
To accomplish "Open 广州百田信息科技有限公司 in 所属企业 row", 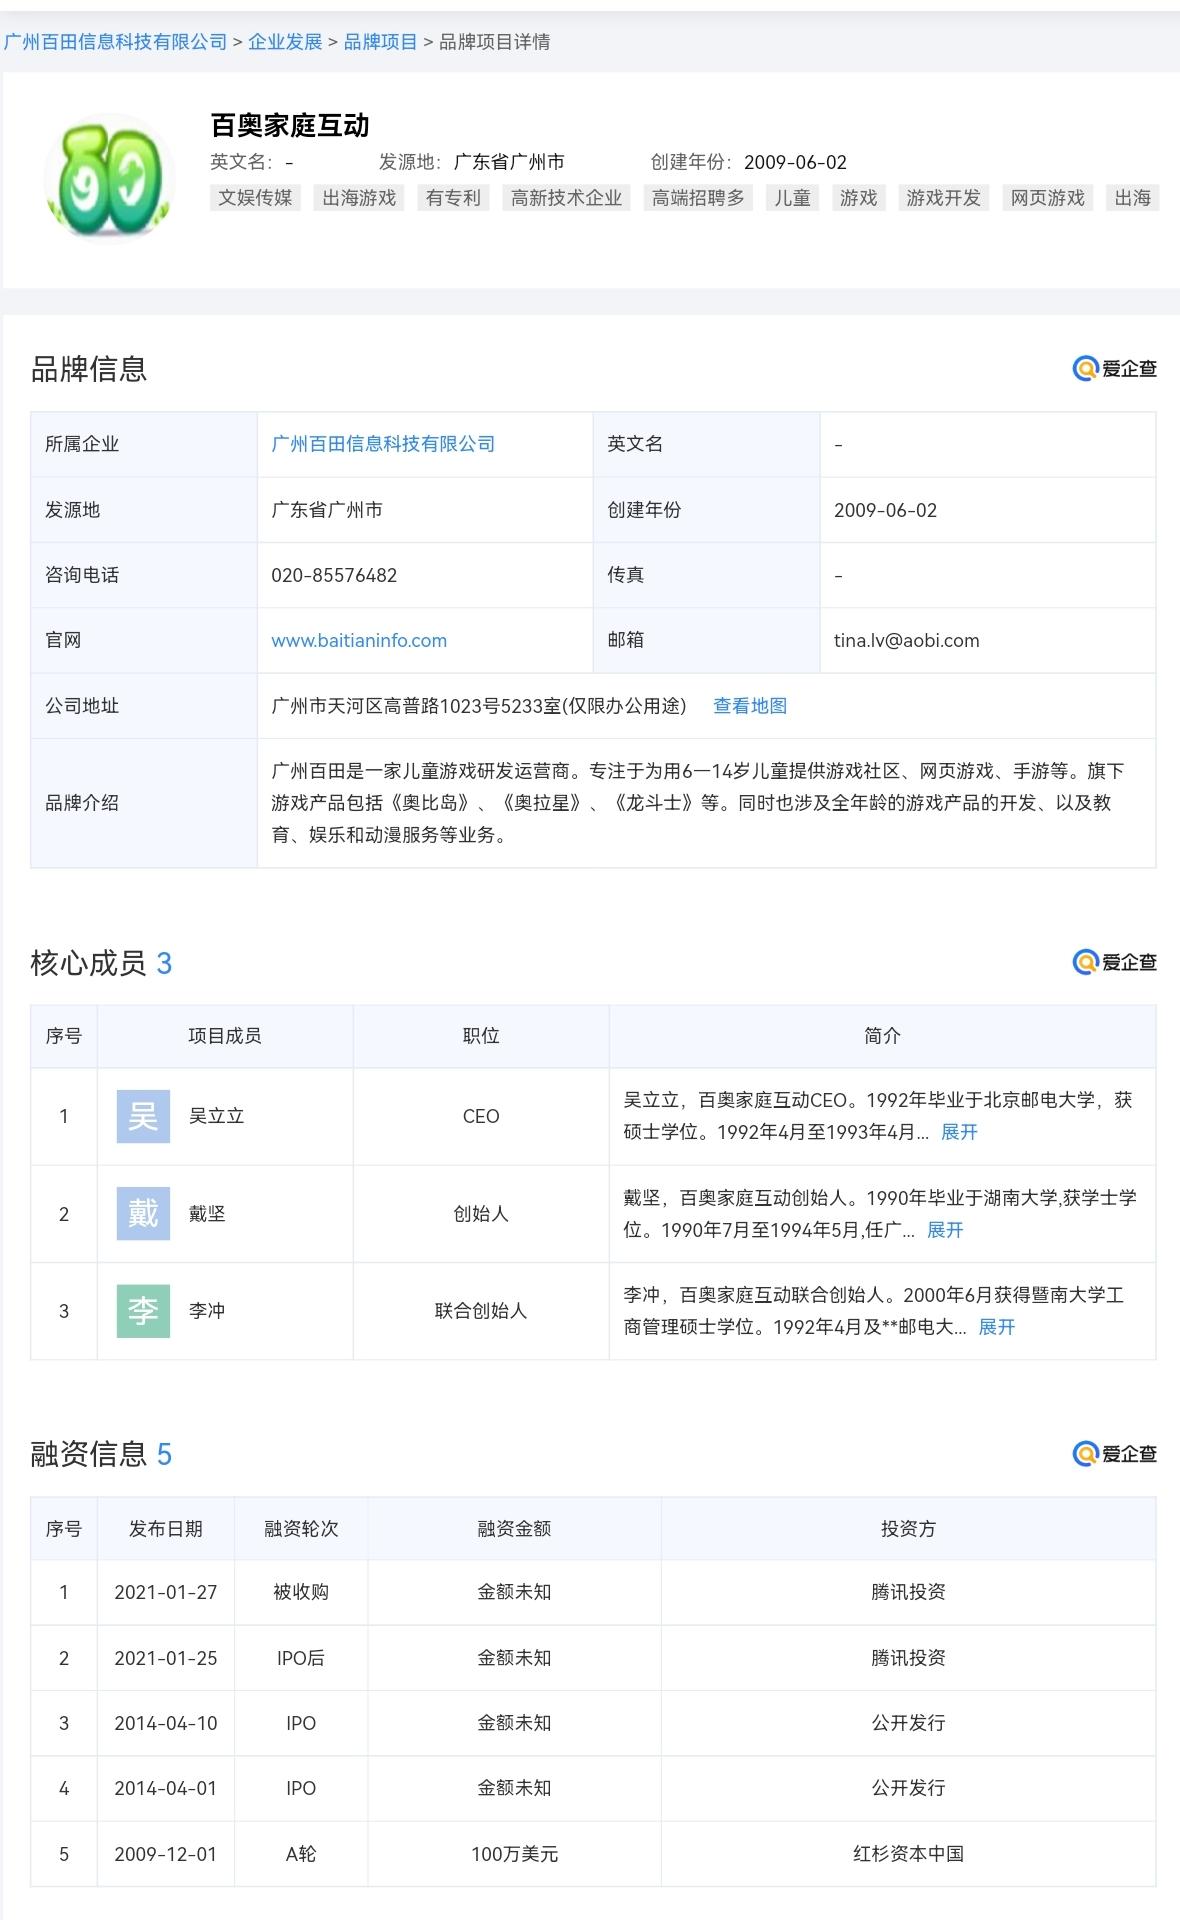I will tap(383, 444).
